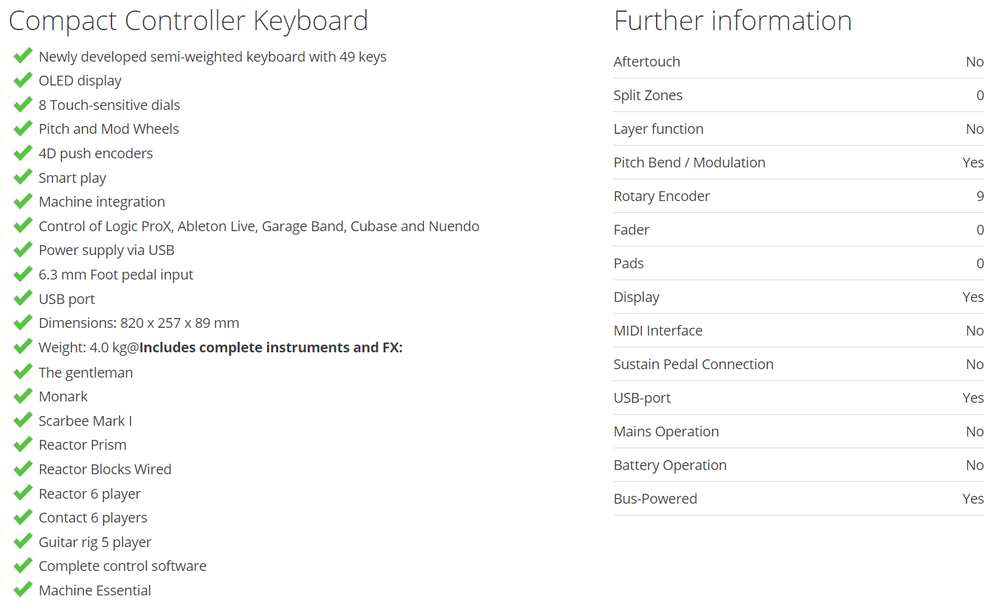The image size is (1000, 615).
Task: Click the MIDI Interface label
Action: tap(658, 330)
